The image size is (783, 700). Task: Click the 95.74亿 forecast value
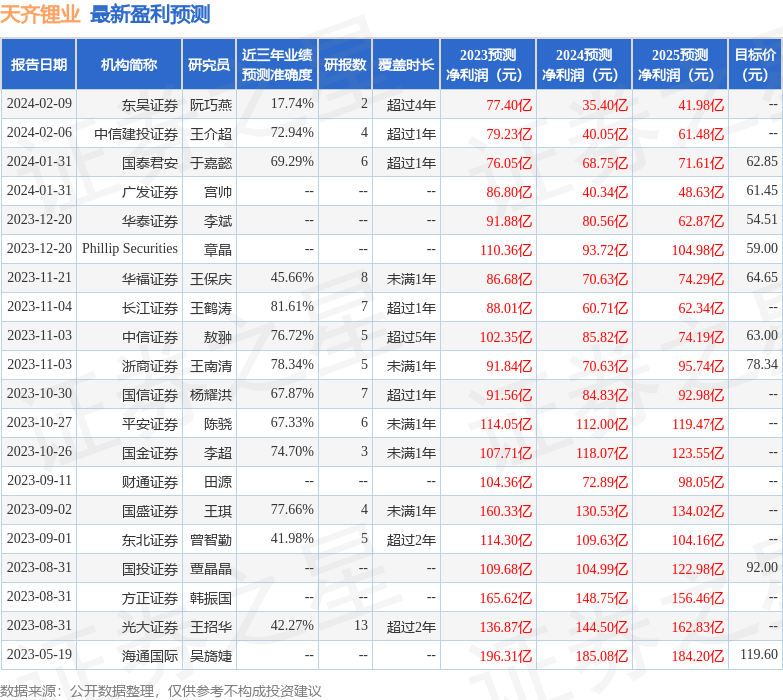(x=701, y=365)
